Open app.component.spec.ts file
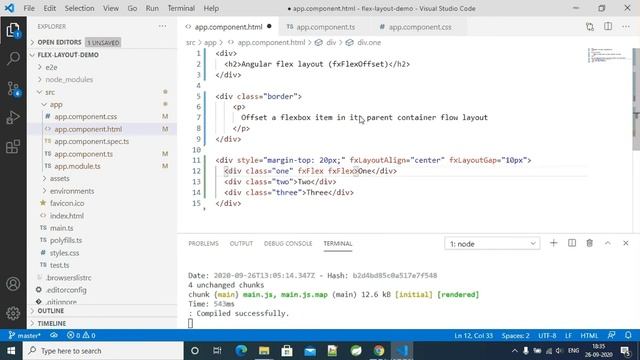Viewport: 640px width, 360px height. point(91,141)
